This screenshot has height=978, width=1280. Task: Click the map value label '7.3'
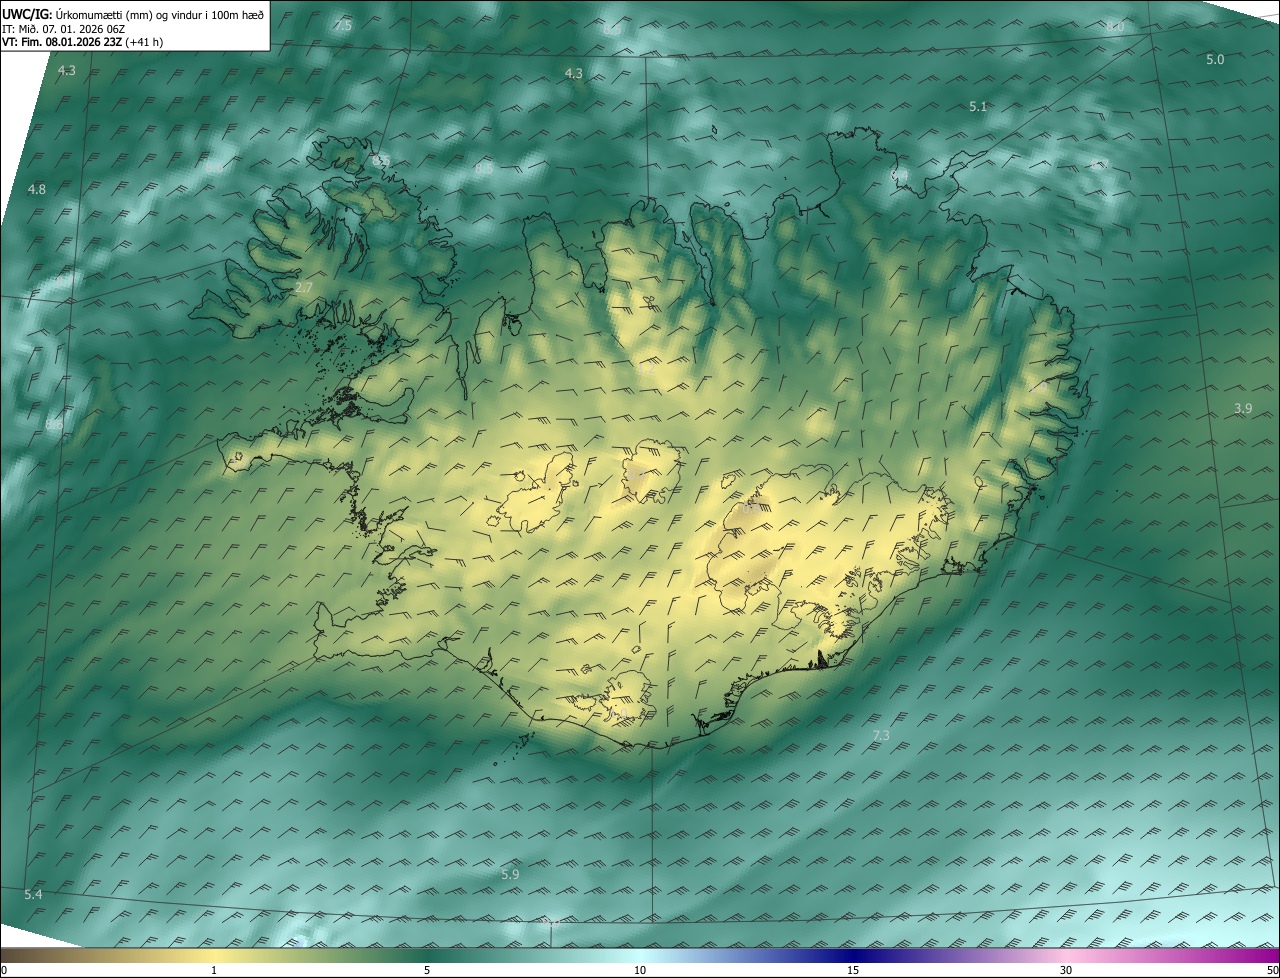point(881,736)
